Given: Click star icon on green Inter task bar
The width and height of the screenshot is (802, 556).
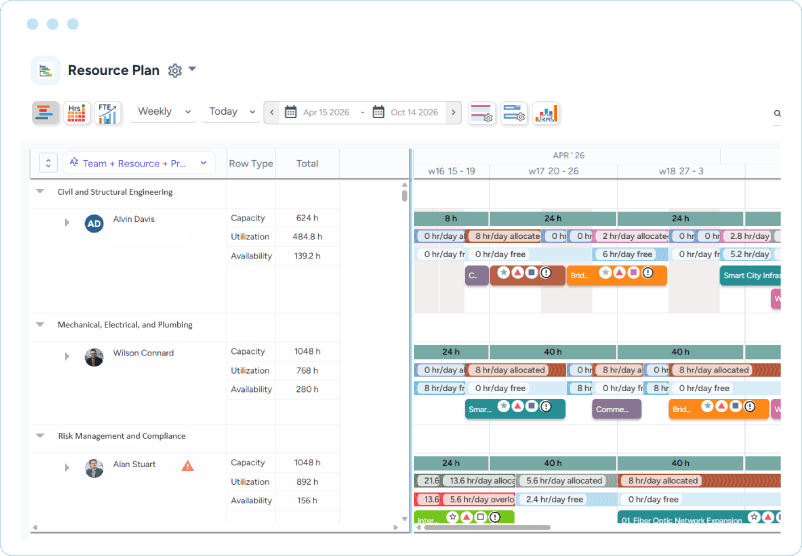Looking at the screenshot, I should coord(452,517).
